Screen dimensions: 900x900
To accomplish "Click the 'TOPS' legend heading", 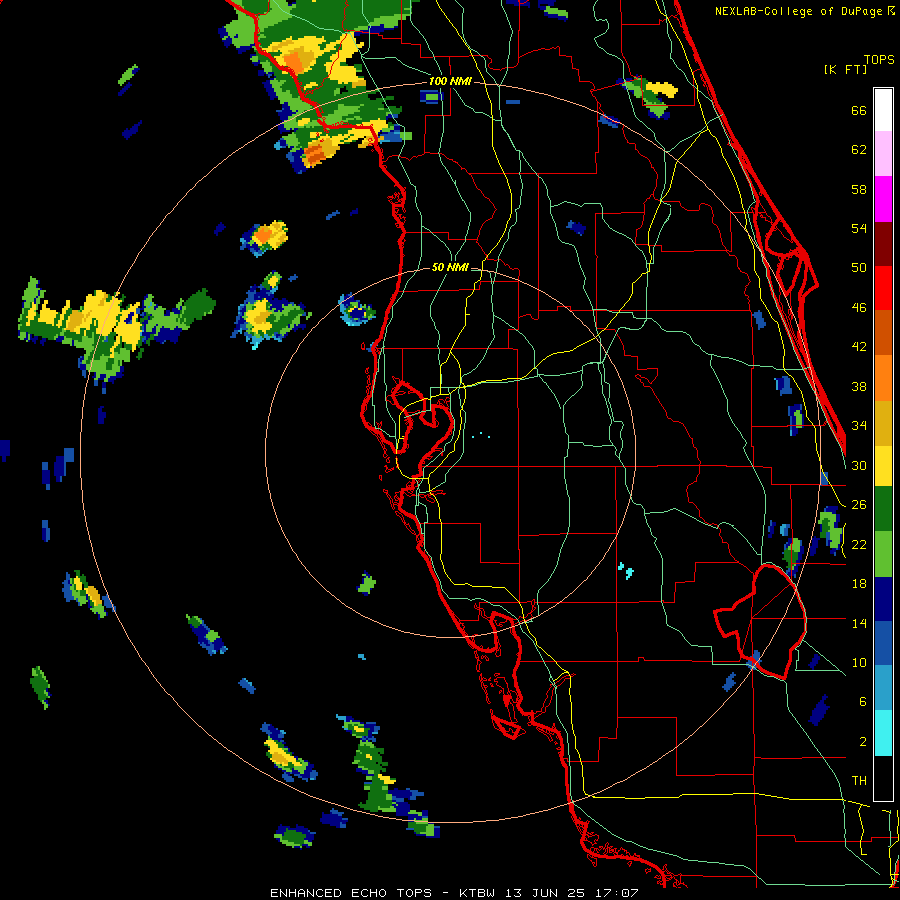I will point(879,60).
